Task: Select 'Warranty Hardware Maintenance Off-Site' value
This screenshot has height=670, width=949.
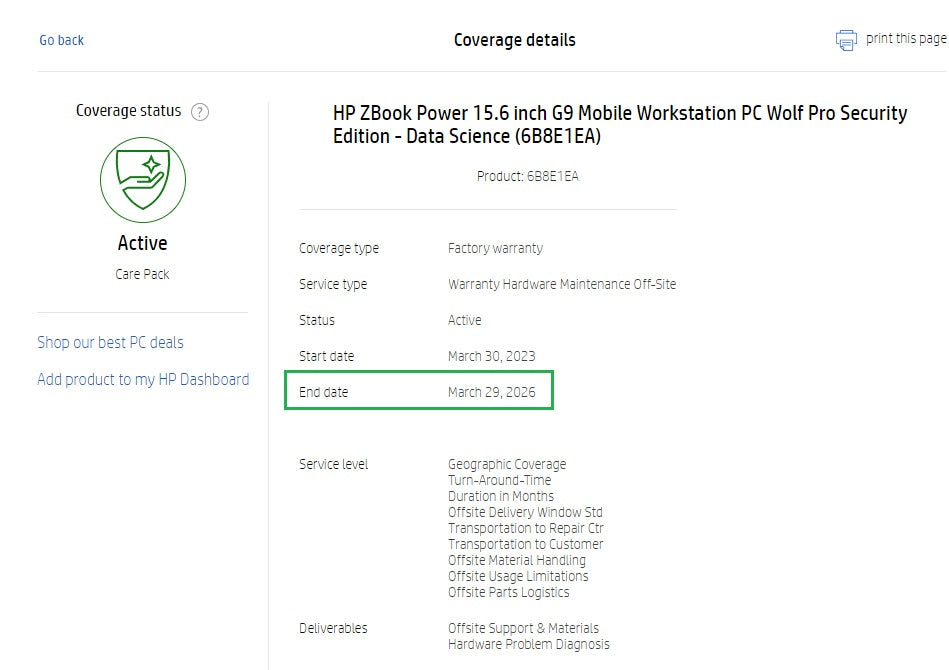Action: pos(562,284)
